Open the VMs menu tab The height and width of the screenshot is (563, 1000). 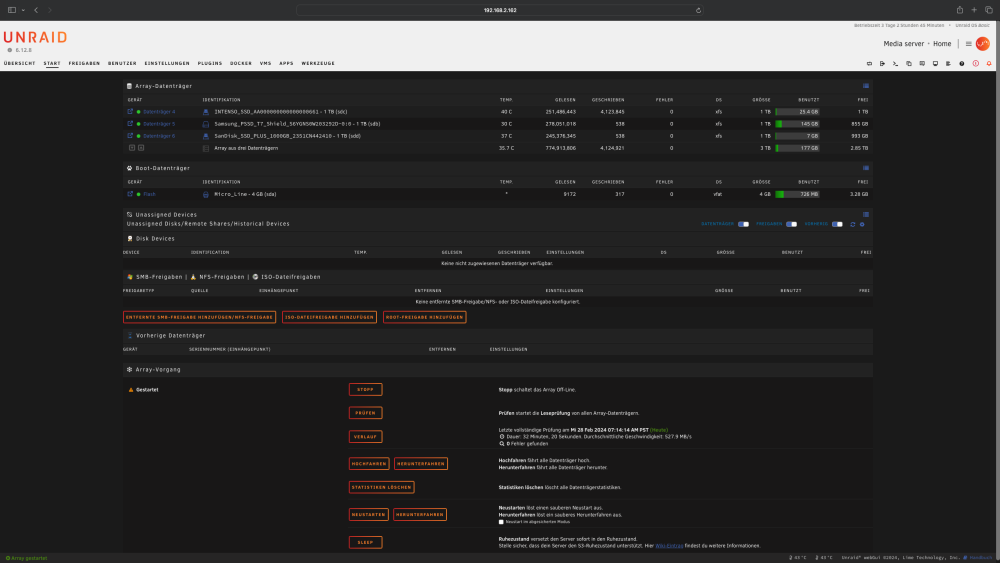[265, 64]
